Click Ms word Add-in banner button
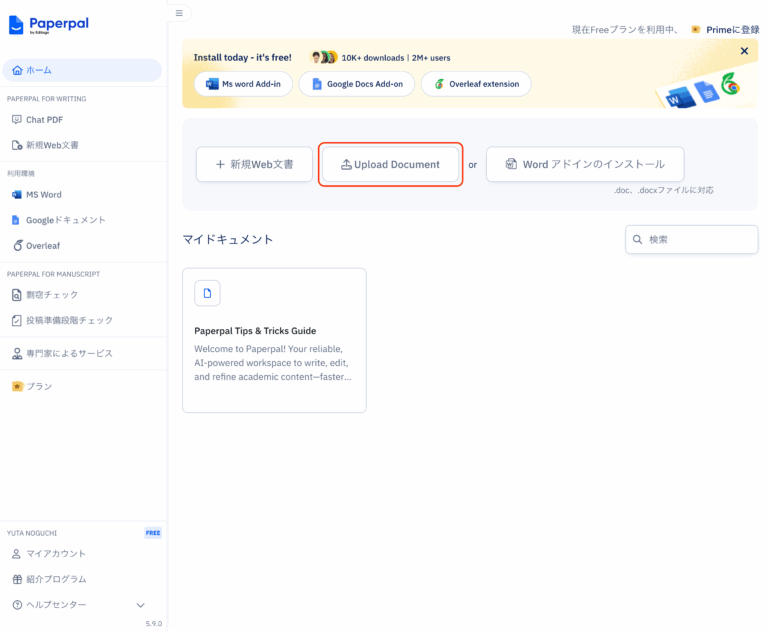The width and height of the screenshot is (768, 631). (244, 84)
